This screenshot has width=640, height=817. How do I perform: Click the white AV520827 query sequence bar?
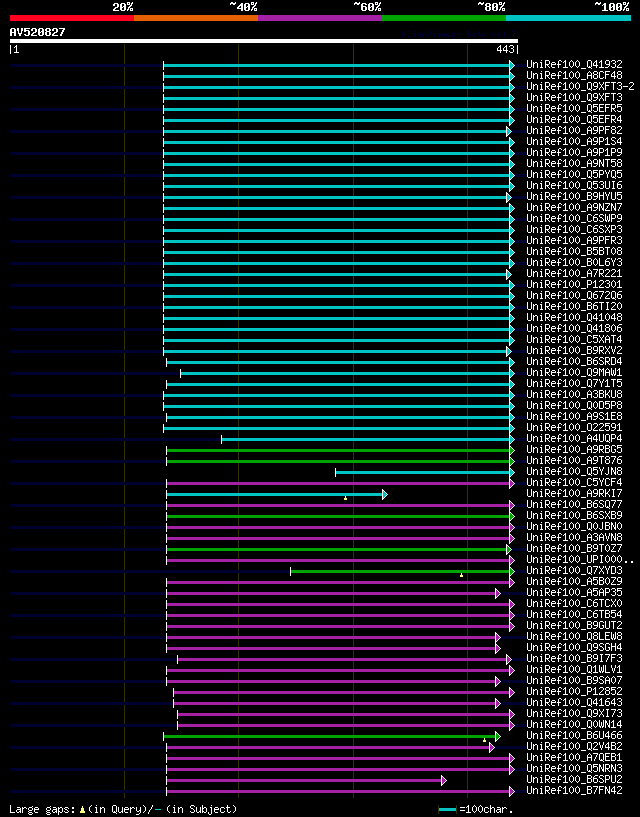(264, 41)
